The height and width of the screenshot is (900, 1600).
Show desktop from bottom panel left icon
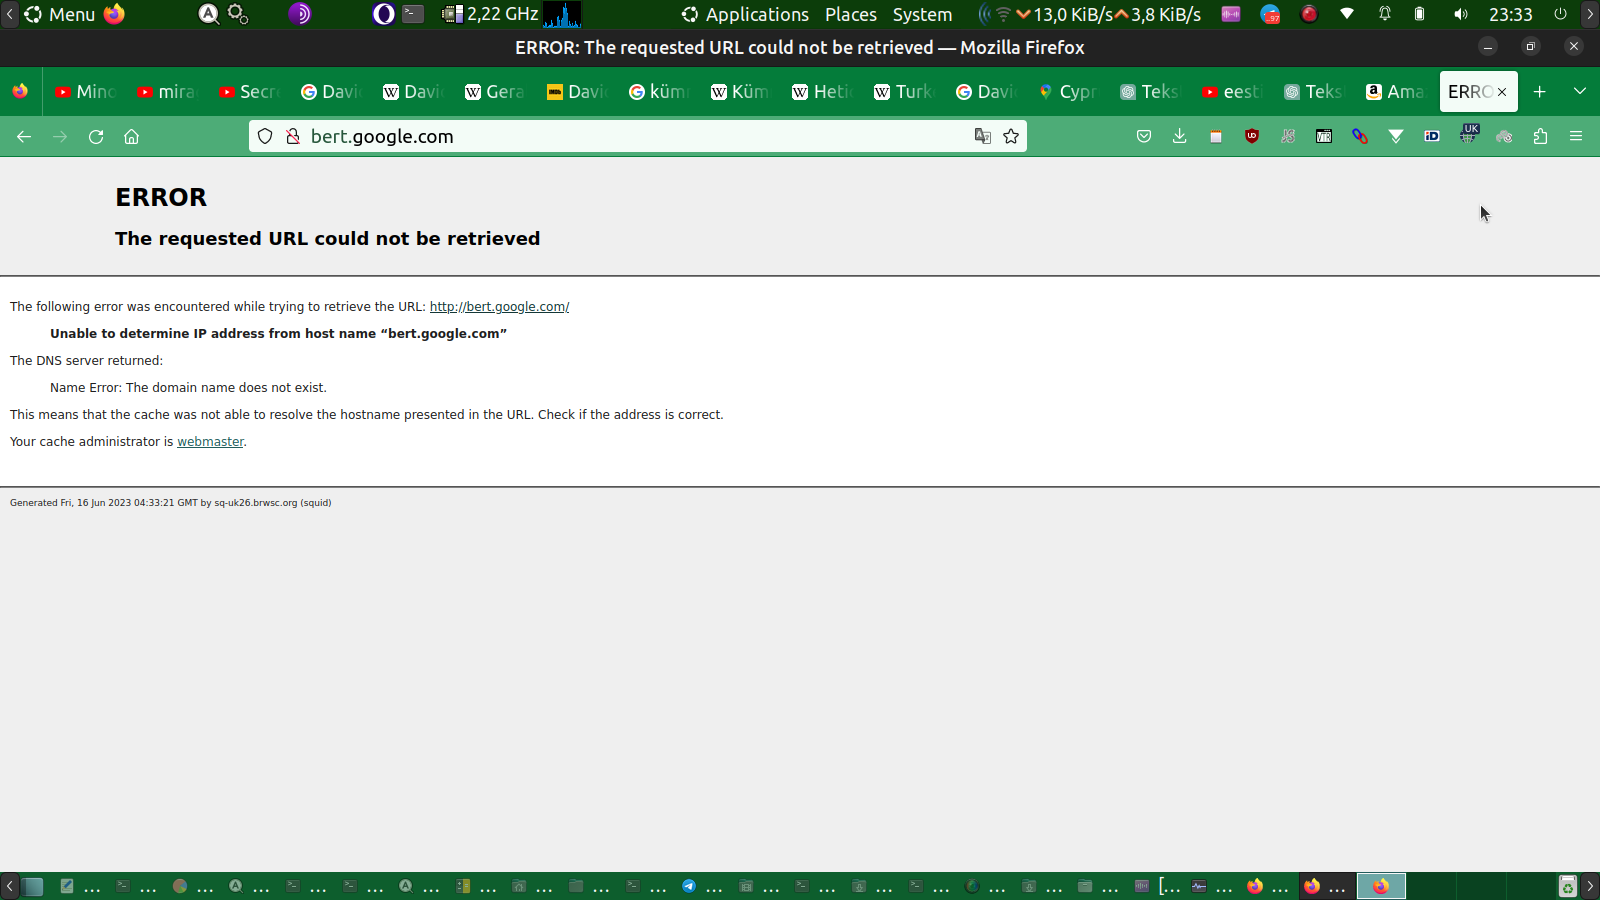[33, 886]
